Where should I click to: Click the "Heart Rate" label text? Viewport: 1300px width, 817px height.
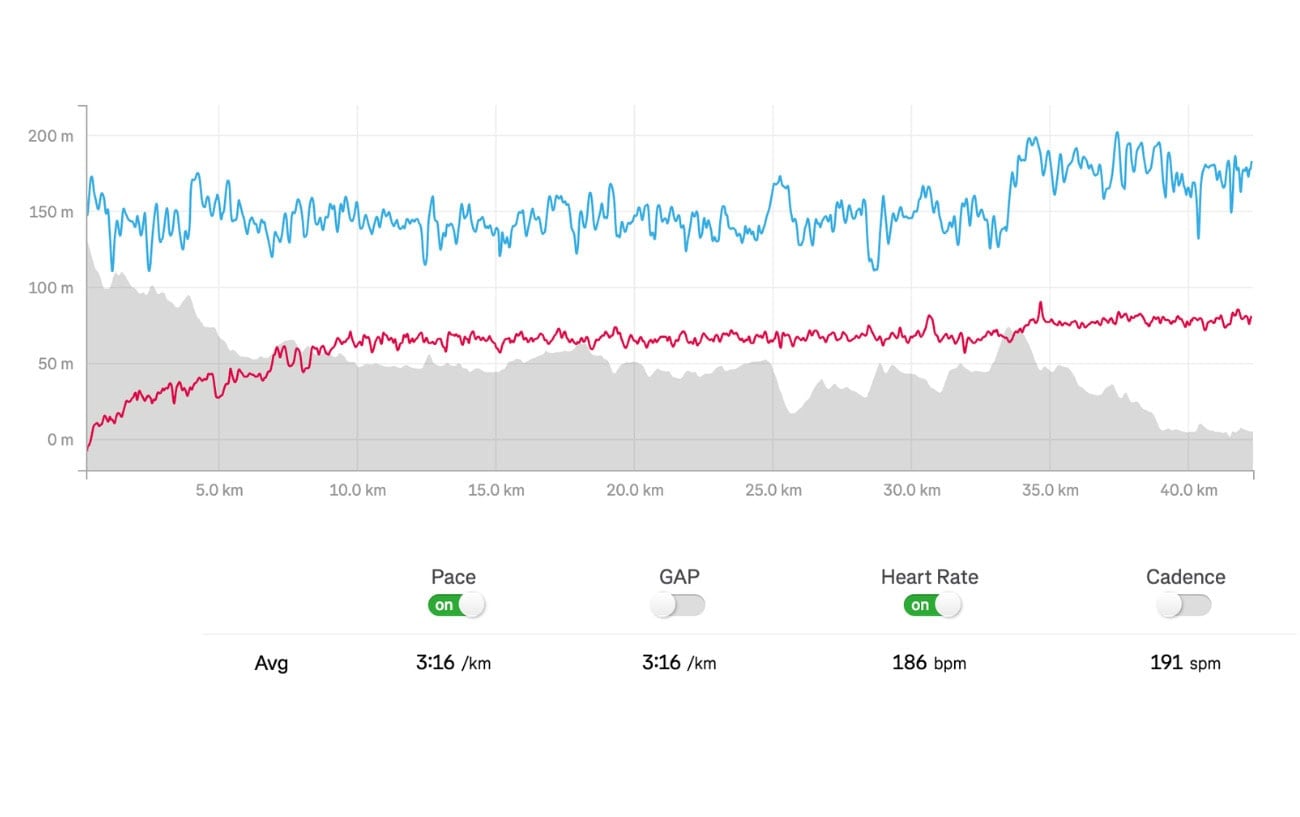[x=929, y=577]
